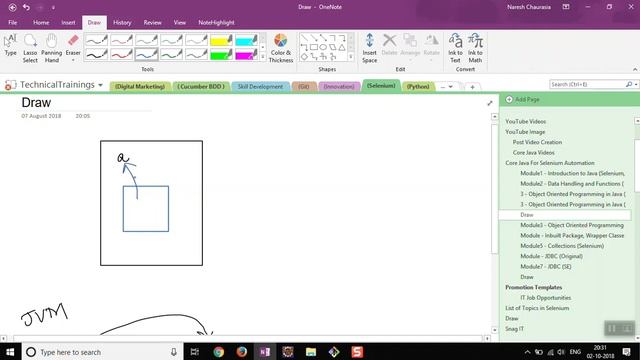Switch to the History tab
This screenshot has height=360, width=640.
122,22
